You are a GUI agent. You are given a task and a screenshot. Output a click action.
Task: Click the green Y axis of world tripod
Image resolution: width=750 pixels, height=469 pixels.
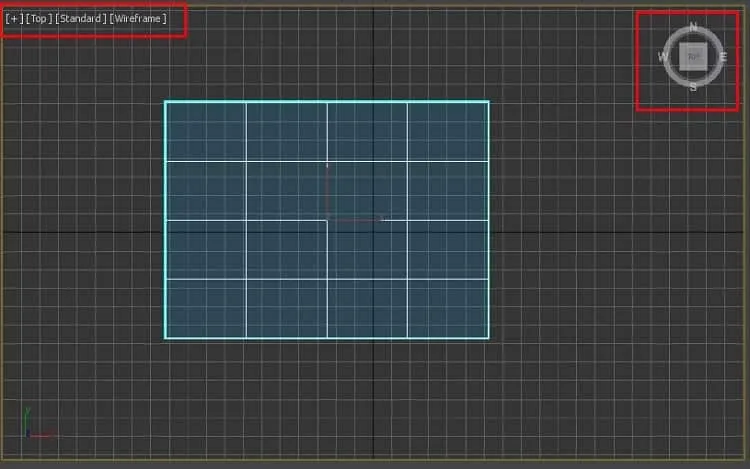(x=27, y=421)
